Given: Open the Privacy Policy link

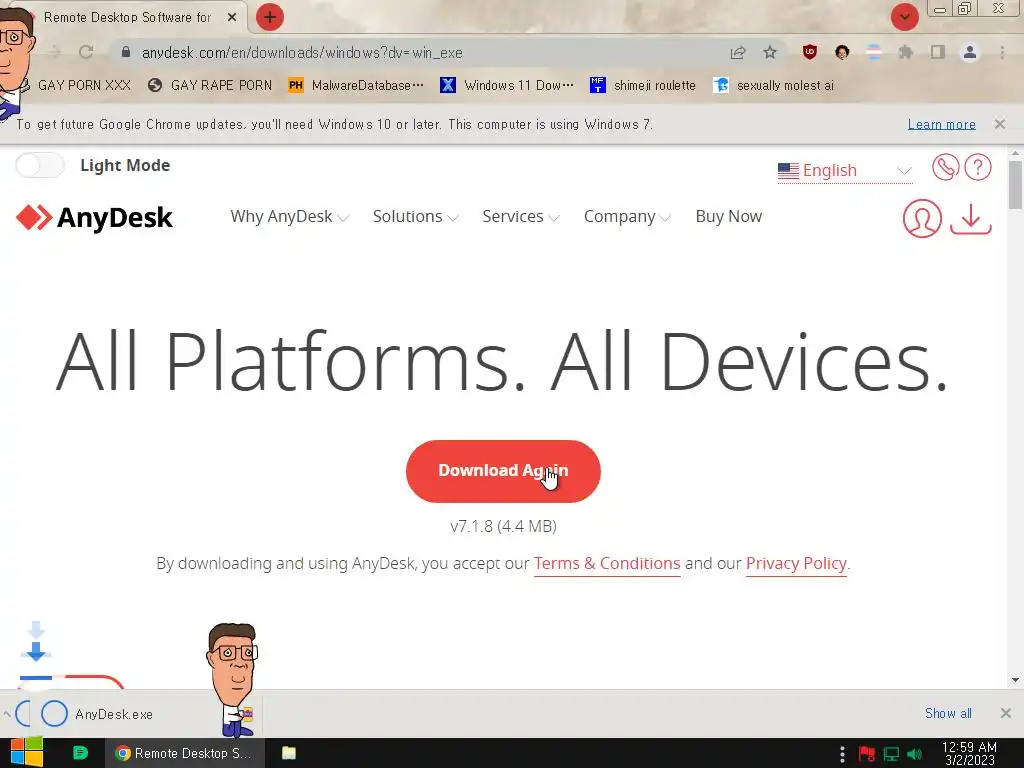Looking at the screenshot, I should point(796,563).
